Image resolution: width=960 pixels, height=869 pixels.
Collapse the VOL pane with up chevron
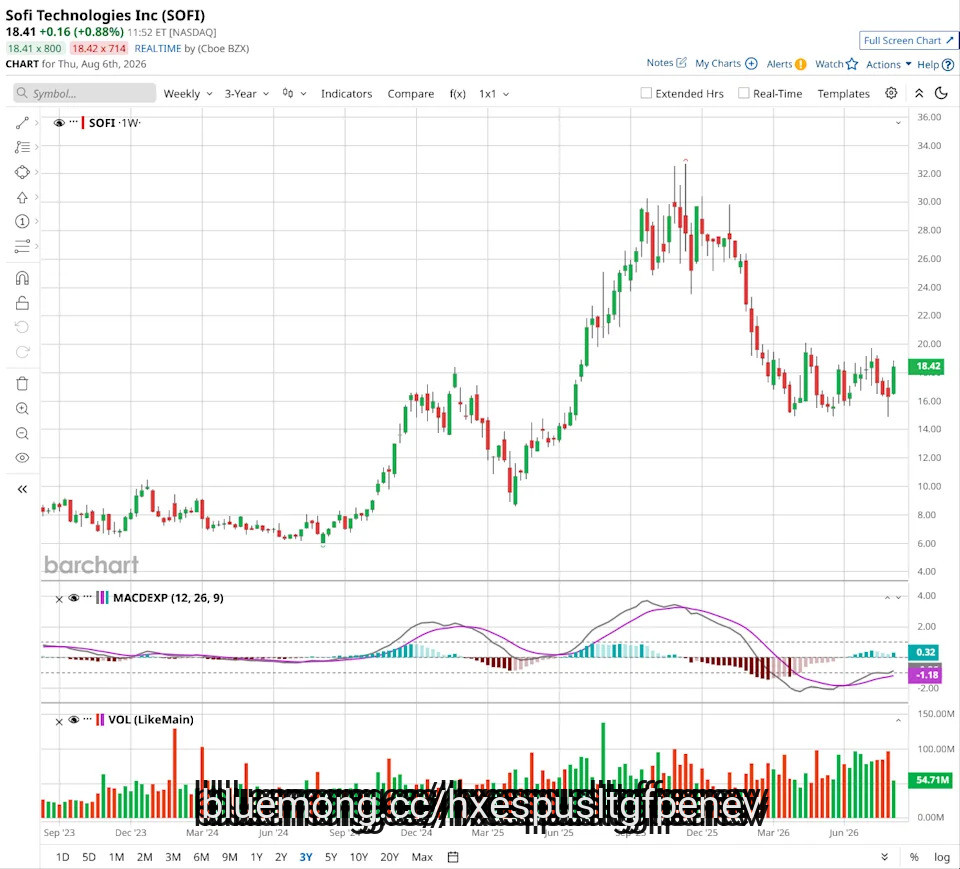pyautogui.click(x=898, y=720)
